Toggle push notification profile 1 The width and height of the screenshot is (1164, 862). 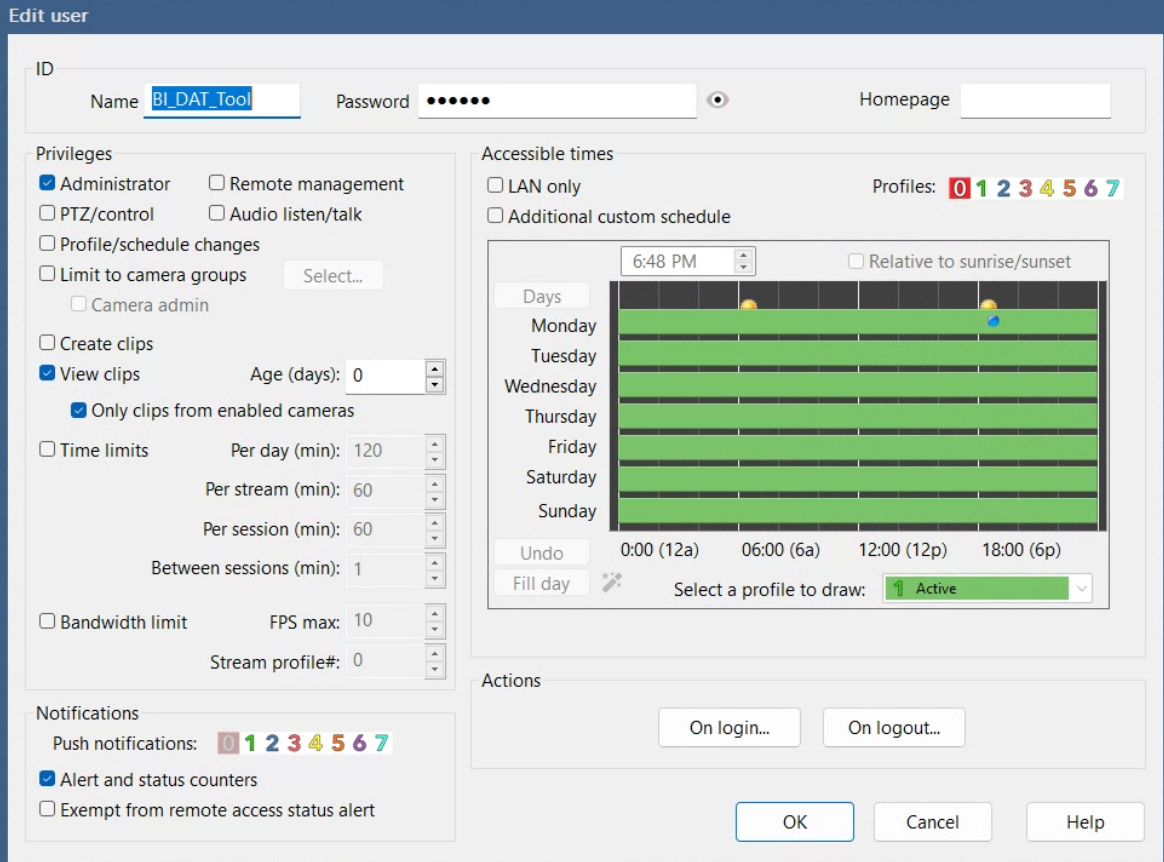(x=250, y=743)
